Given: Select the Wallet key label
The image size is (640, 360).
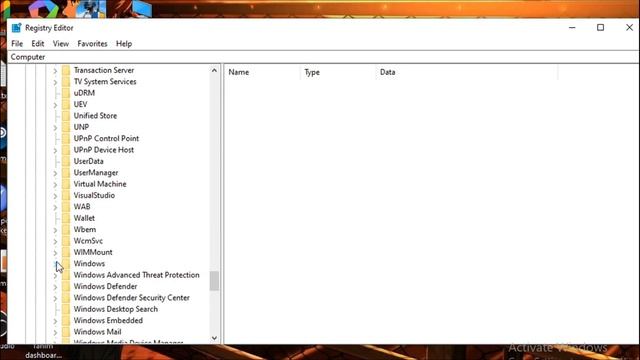Looking at the screenshot, I should (84, 218).
